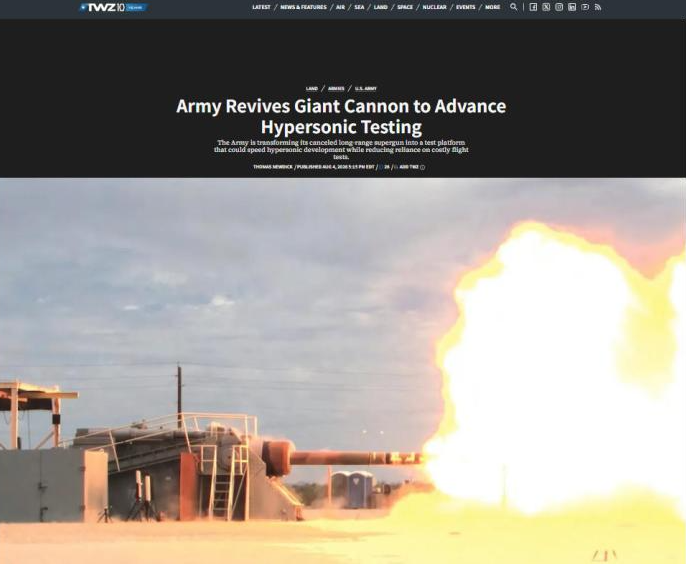Go to the Air section
The height and width of the screenshot is (565, 686).
pyautogui.click(x=340, y=7)
